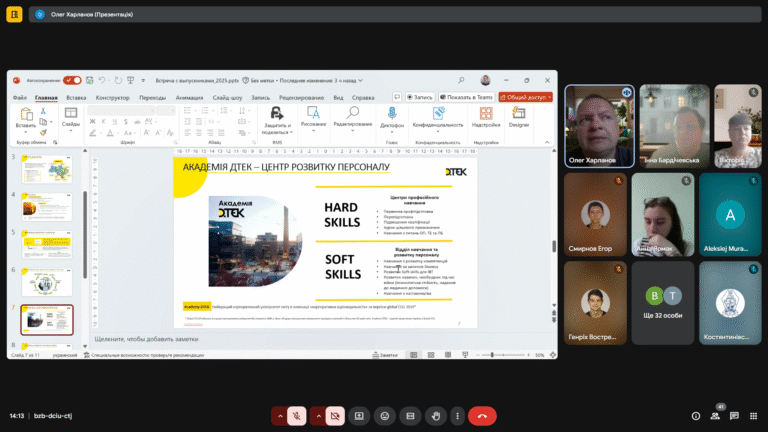
Task: Toggle the AutoSave switch in PowerPoint
Action: click(x=72, y=80)
